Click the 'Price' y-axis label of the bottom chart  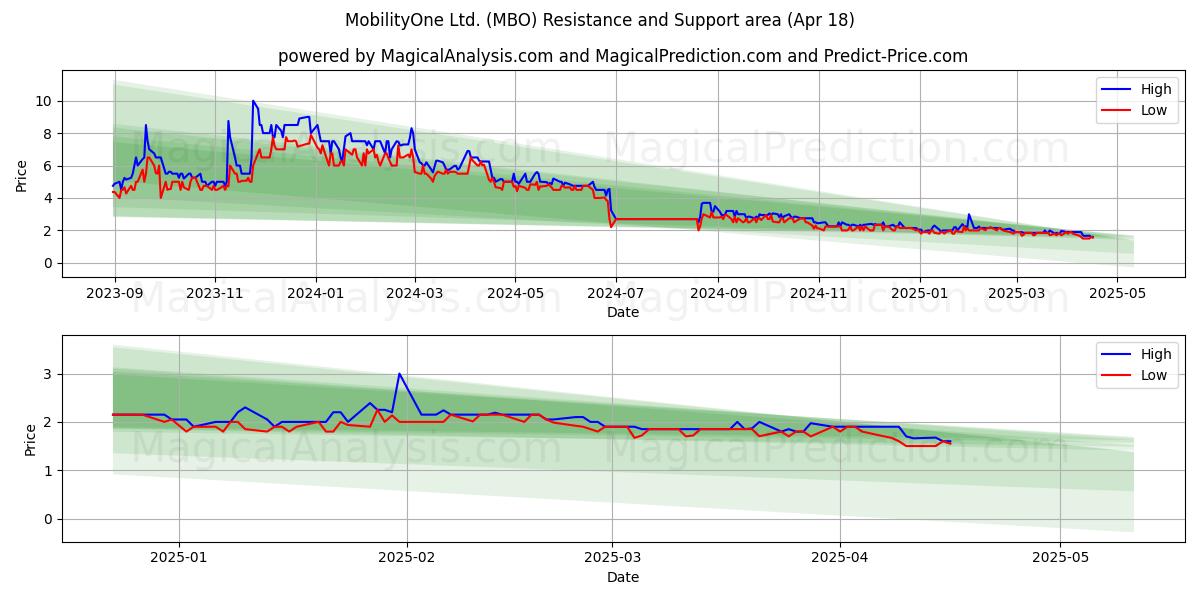coord(30,439)
